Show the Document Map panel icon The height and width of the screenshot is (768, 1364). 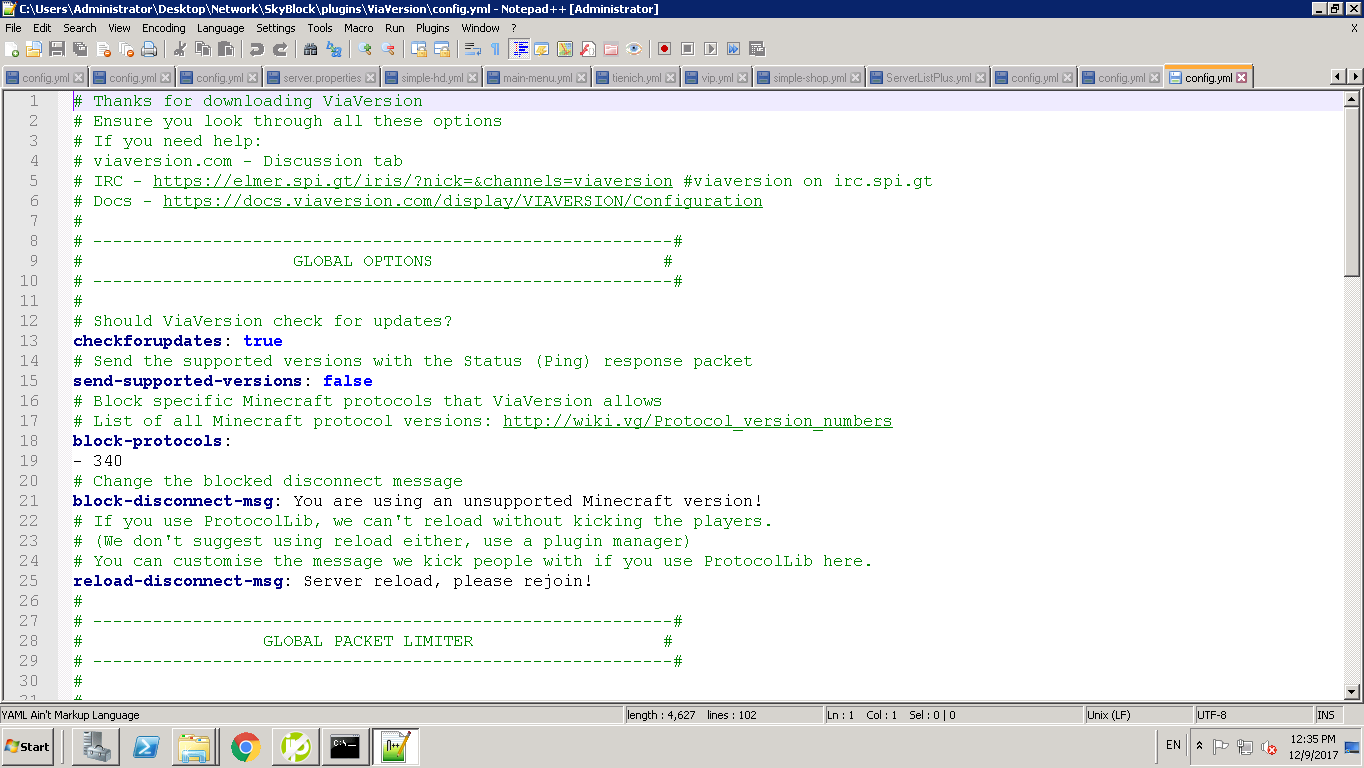[565, 49]
